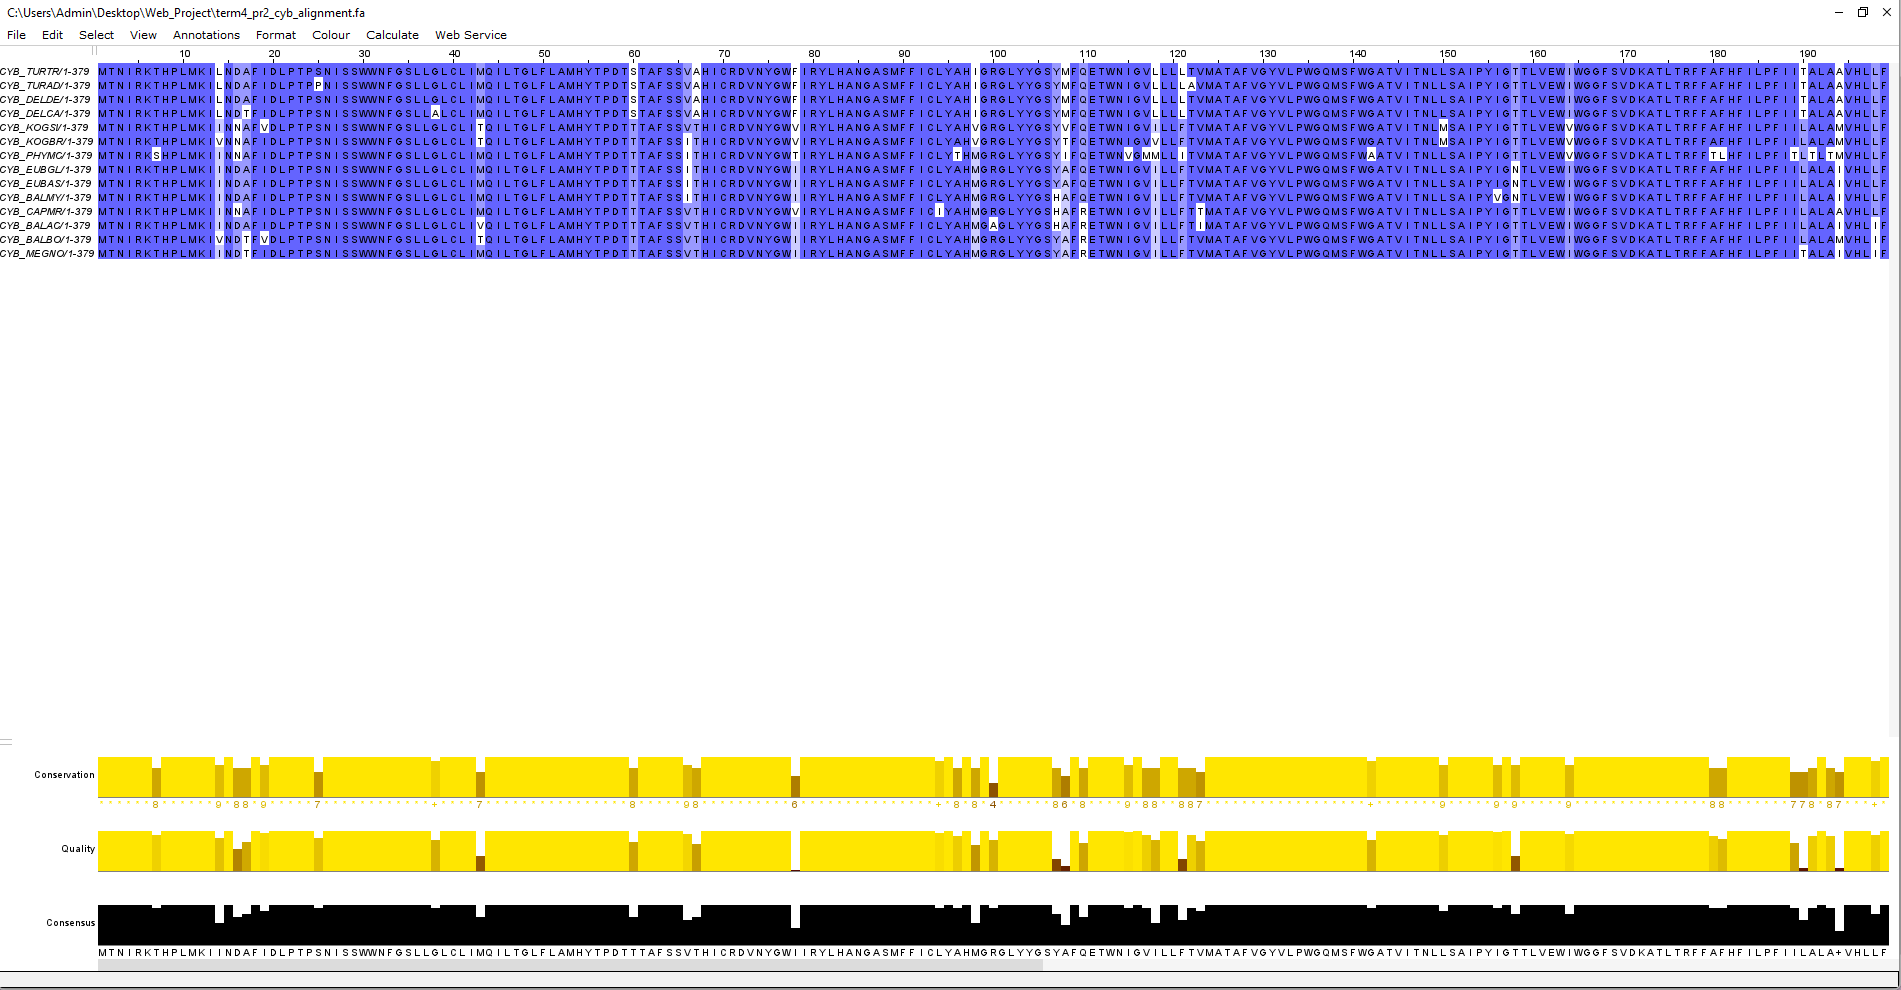Open the Calculate menu
Viewport: 1901px width, 990px height.
tap(392, 35)
